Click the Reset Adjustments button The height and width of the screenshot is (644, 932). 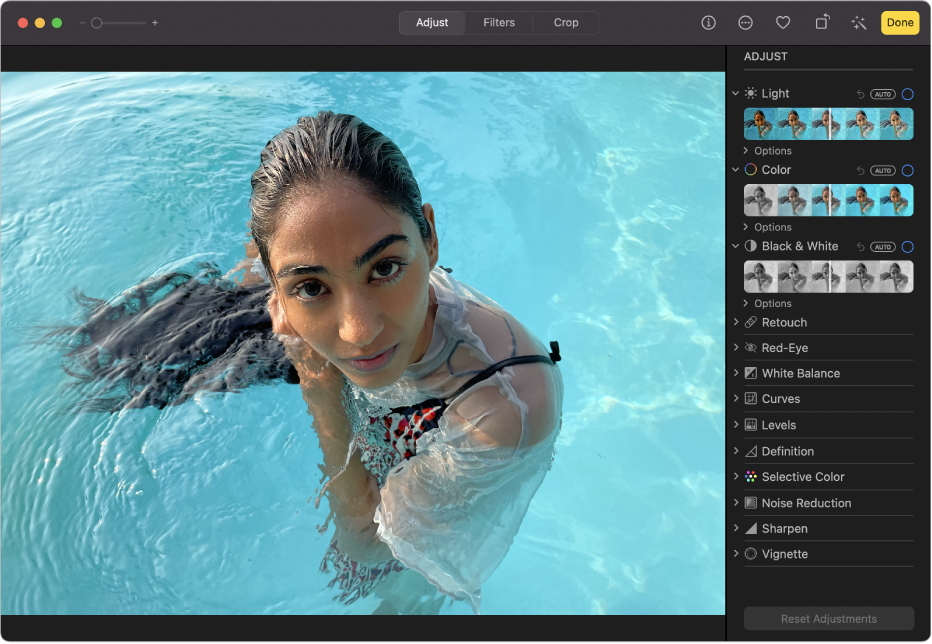[828, 618]
